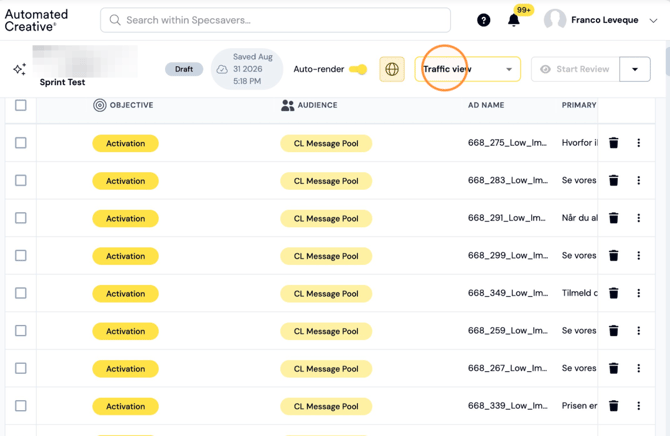
Task: Open three-dot menu for 668_283_Low_Im row
Action: (x=638, y=180)
